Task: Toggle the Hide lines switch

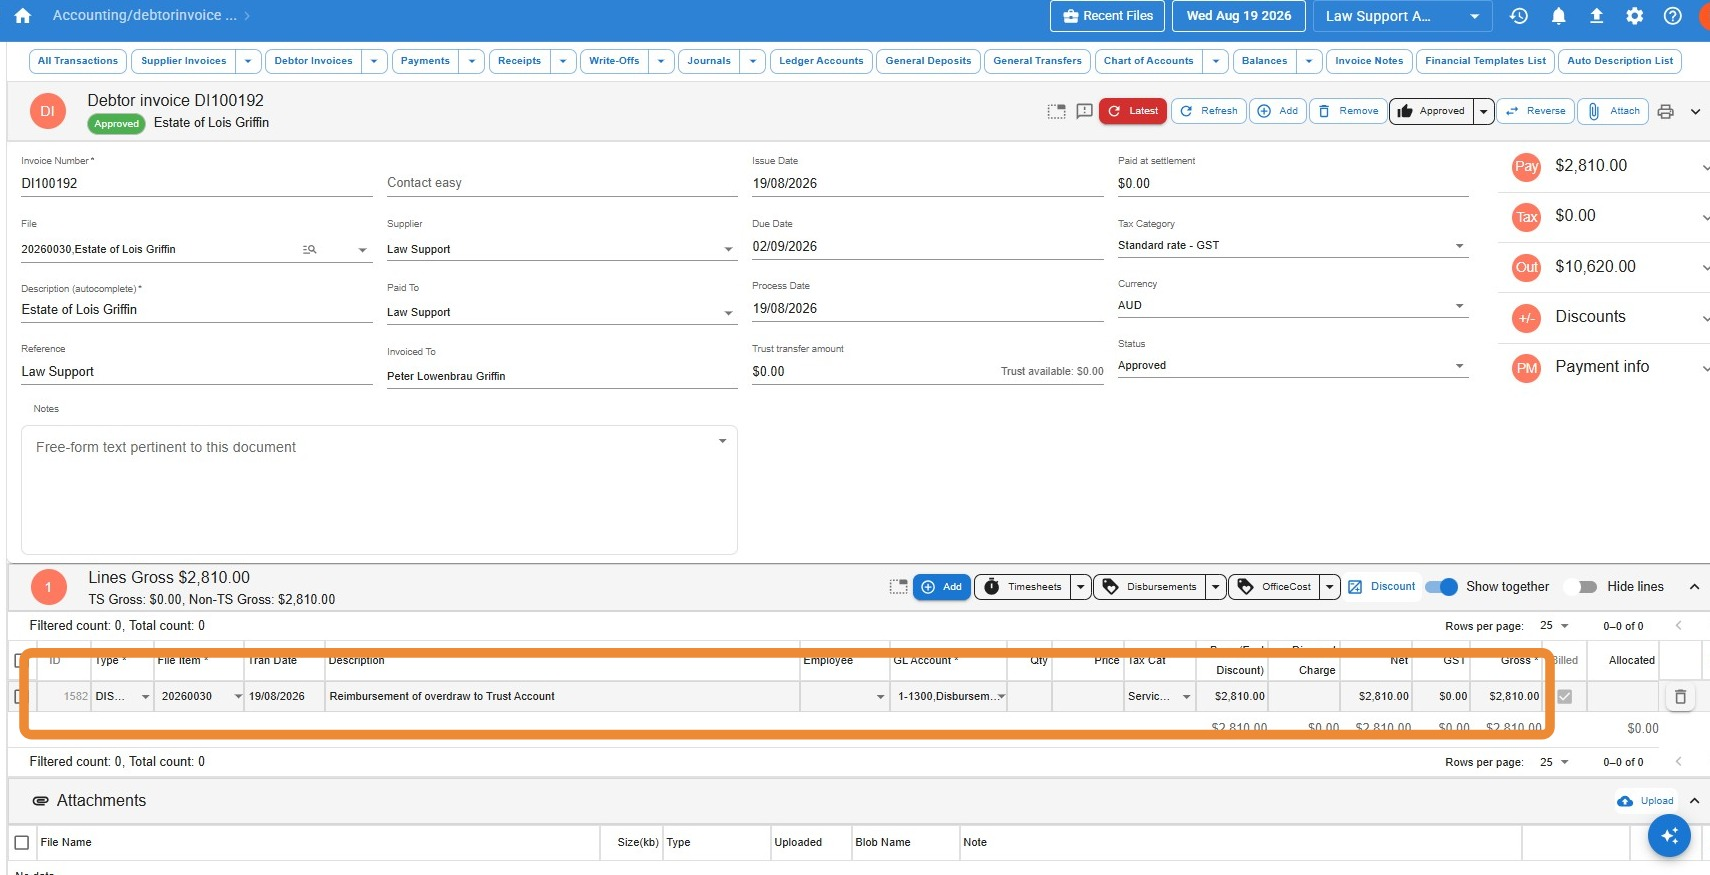Action: [x=1582, y=587]
